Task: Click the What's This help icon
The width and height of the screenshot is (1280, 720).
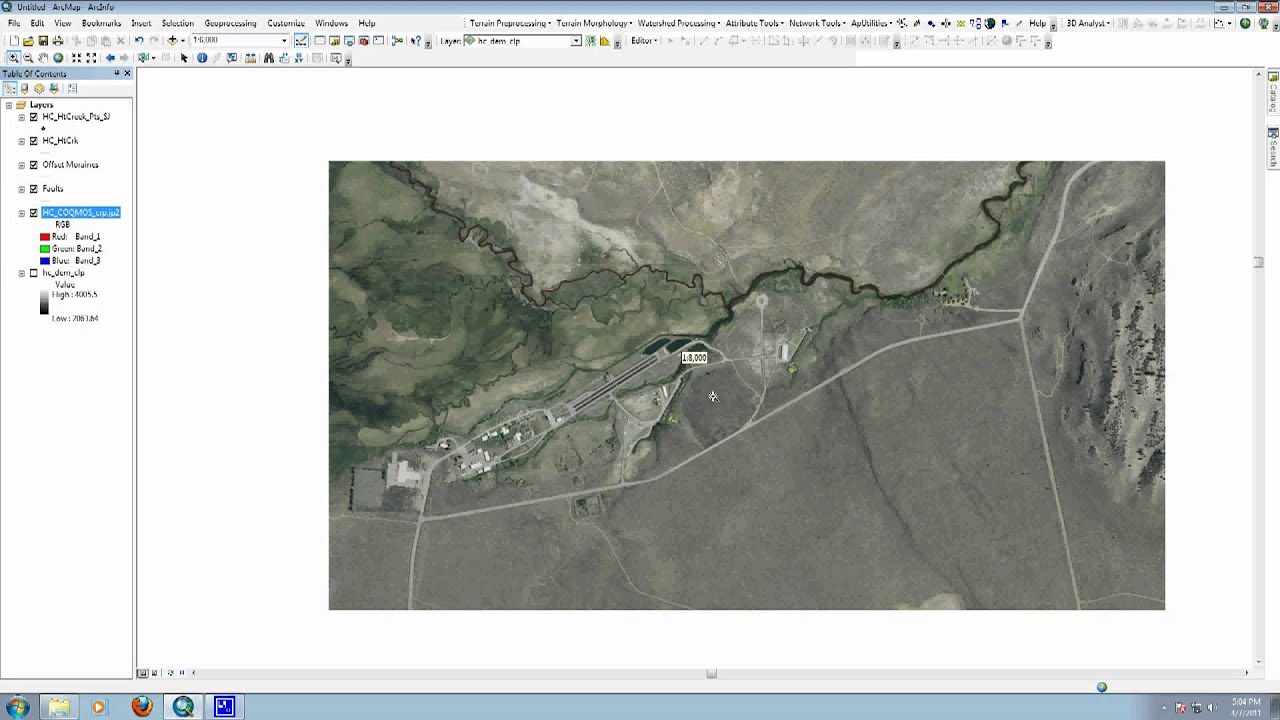Action: pos(416,40)
